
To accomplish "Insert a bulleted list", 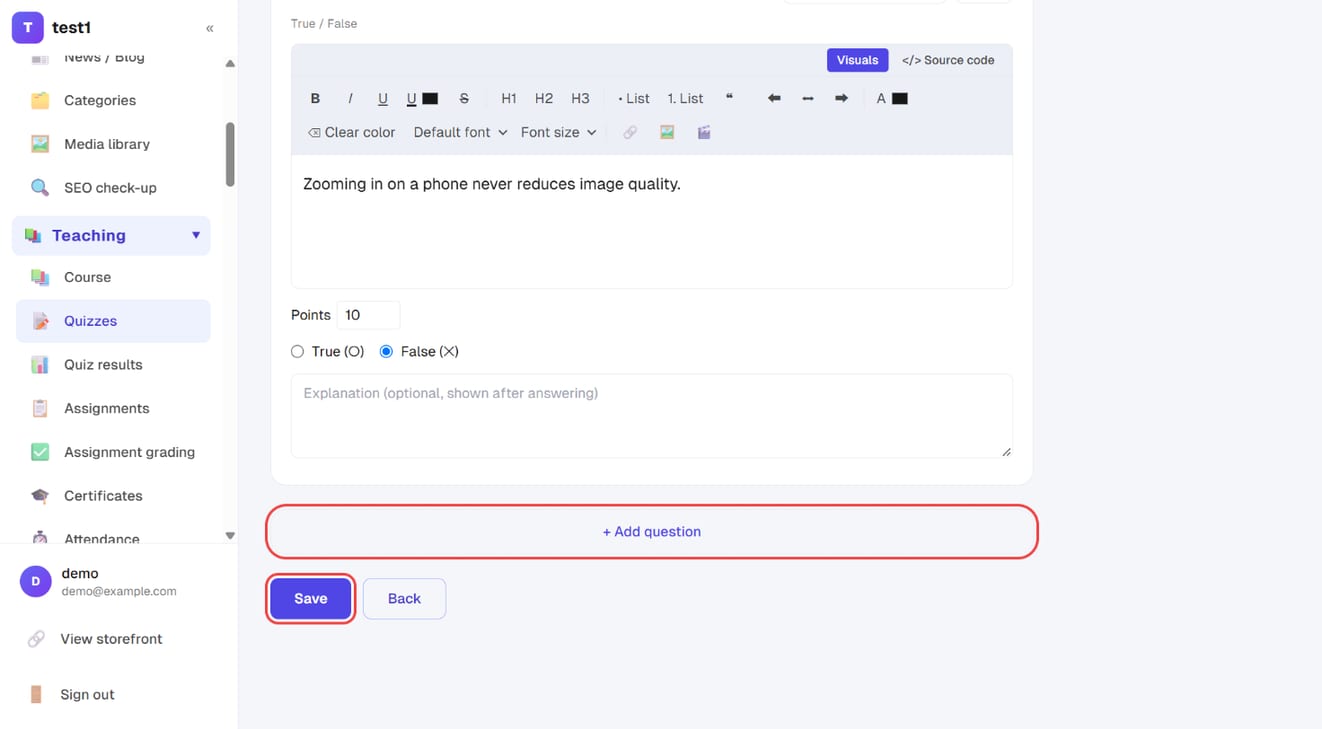I will (634, 98).
